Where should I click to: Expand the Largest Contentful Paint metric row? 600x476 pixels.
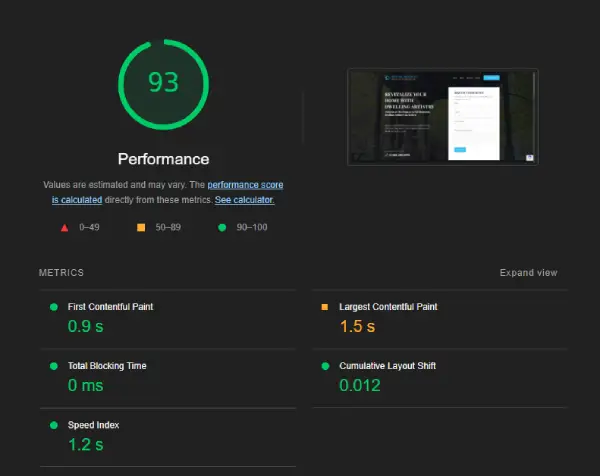coord(388,307)
